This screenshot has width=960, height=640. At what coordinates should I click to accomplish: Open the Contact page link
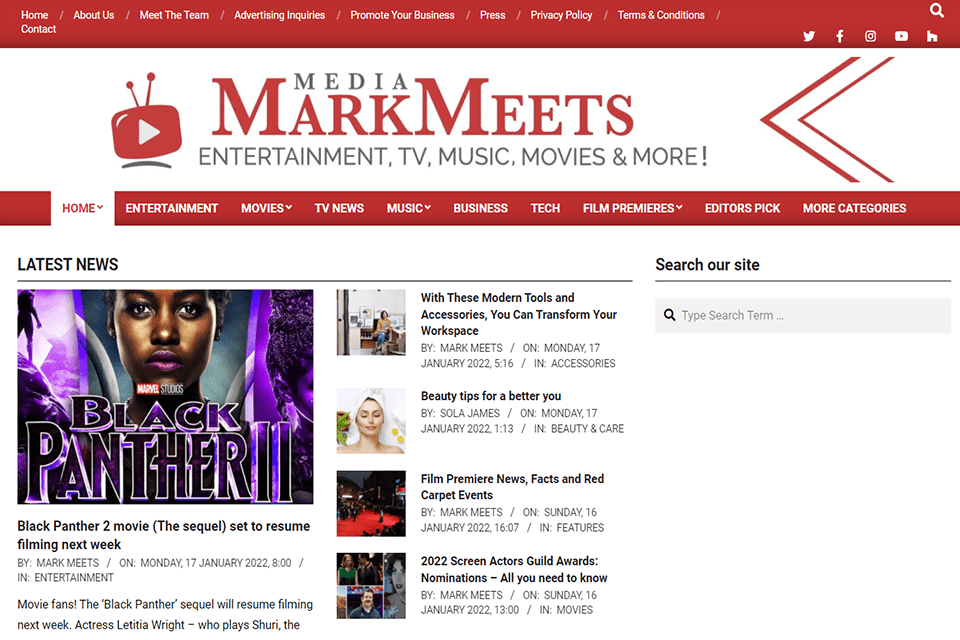click(x=39, y=29)
